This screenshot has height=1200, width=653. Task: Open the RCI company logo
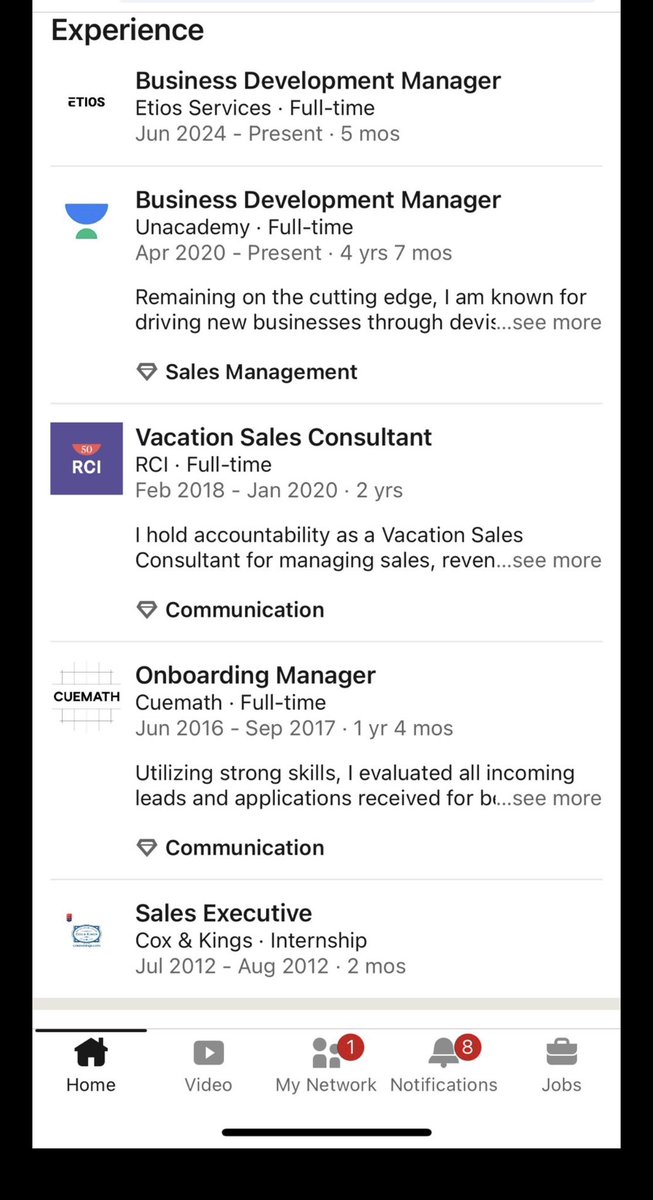[x=86, y=458]
